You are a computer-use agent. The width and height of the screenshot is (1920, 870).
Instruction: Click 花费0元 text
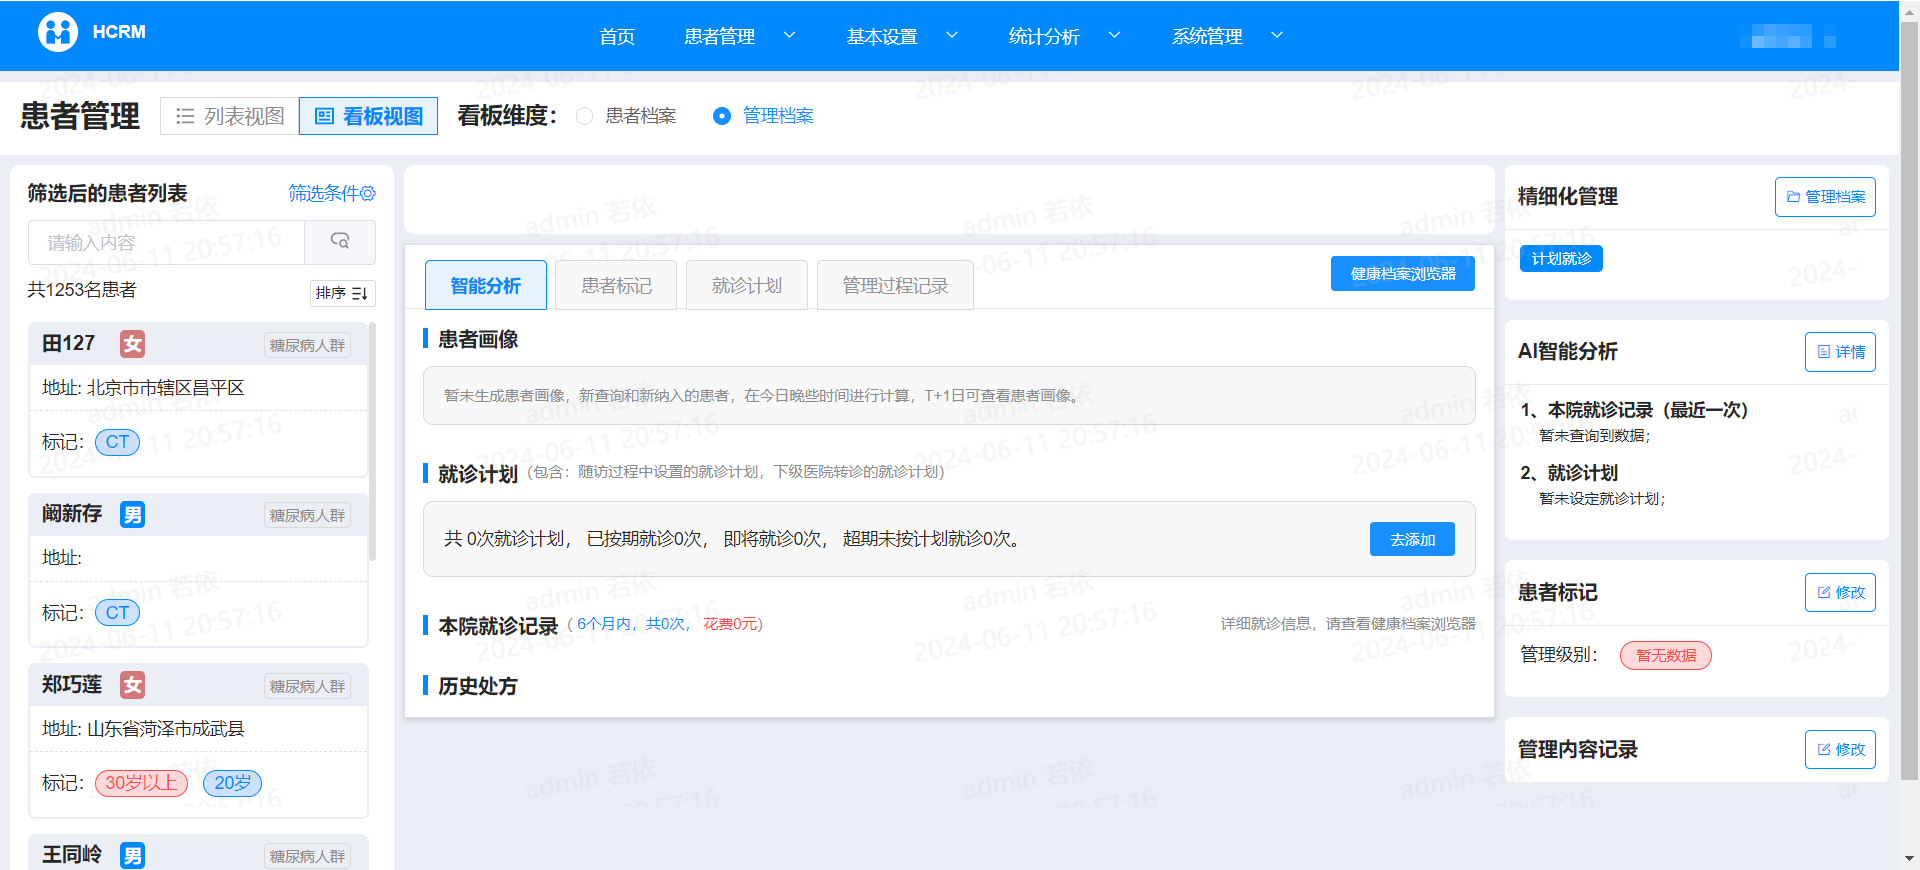pyautogui.click(x=730, y=624)
